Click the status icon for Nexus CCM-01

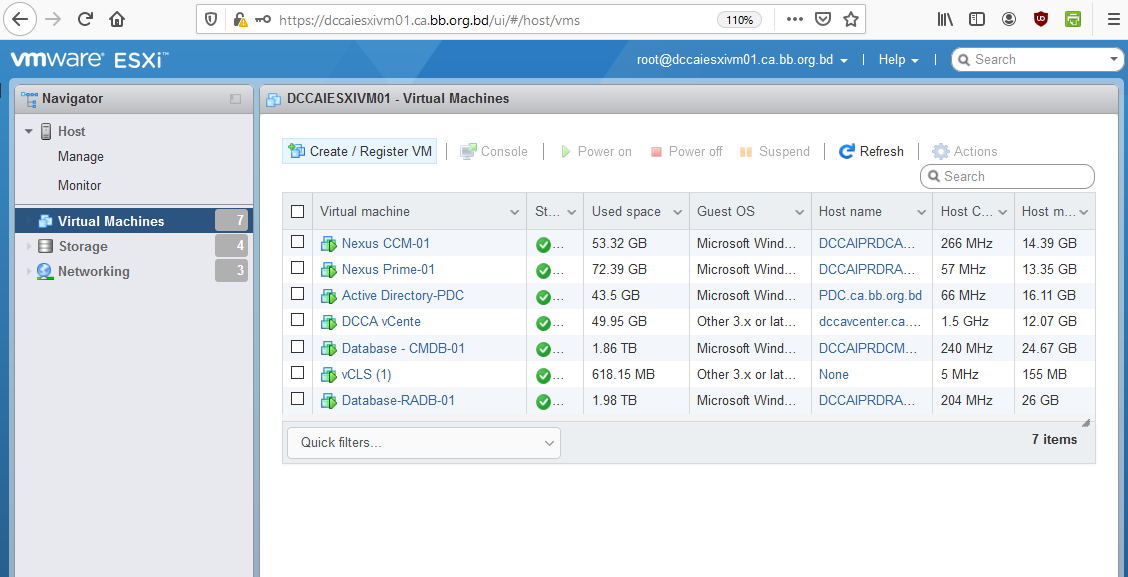(543, 245)
